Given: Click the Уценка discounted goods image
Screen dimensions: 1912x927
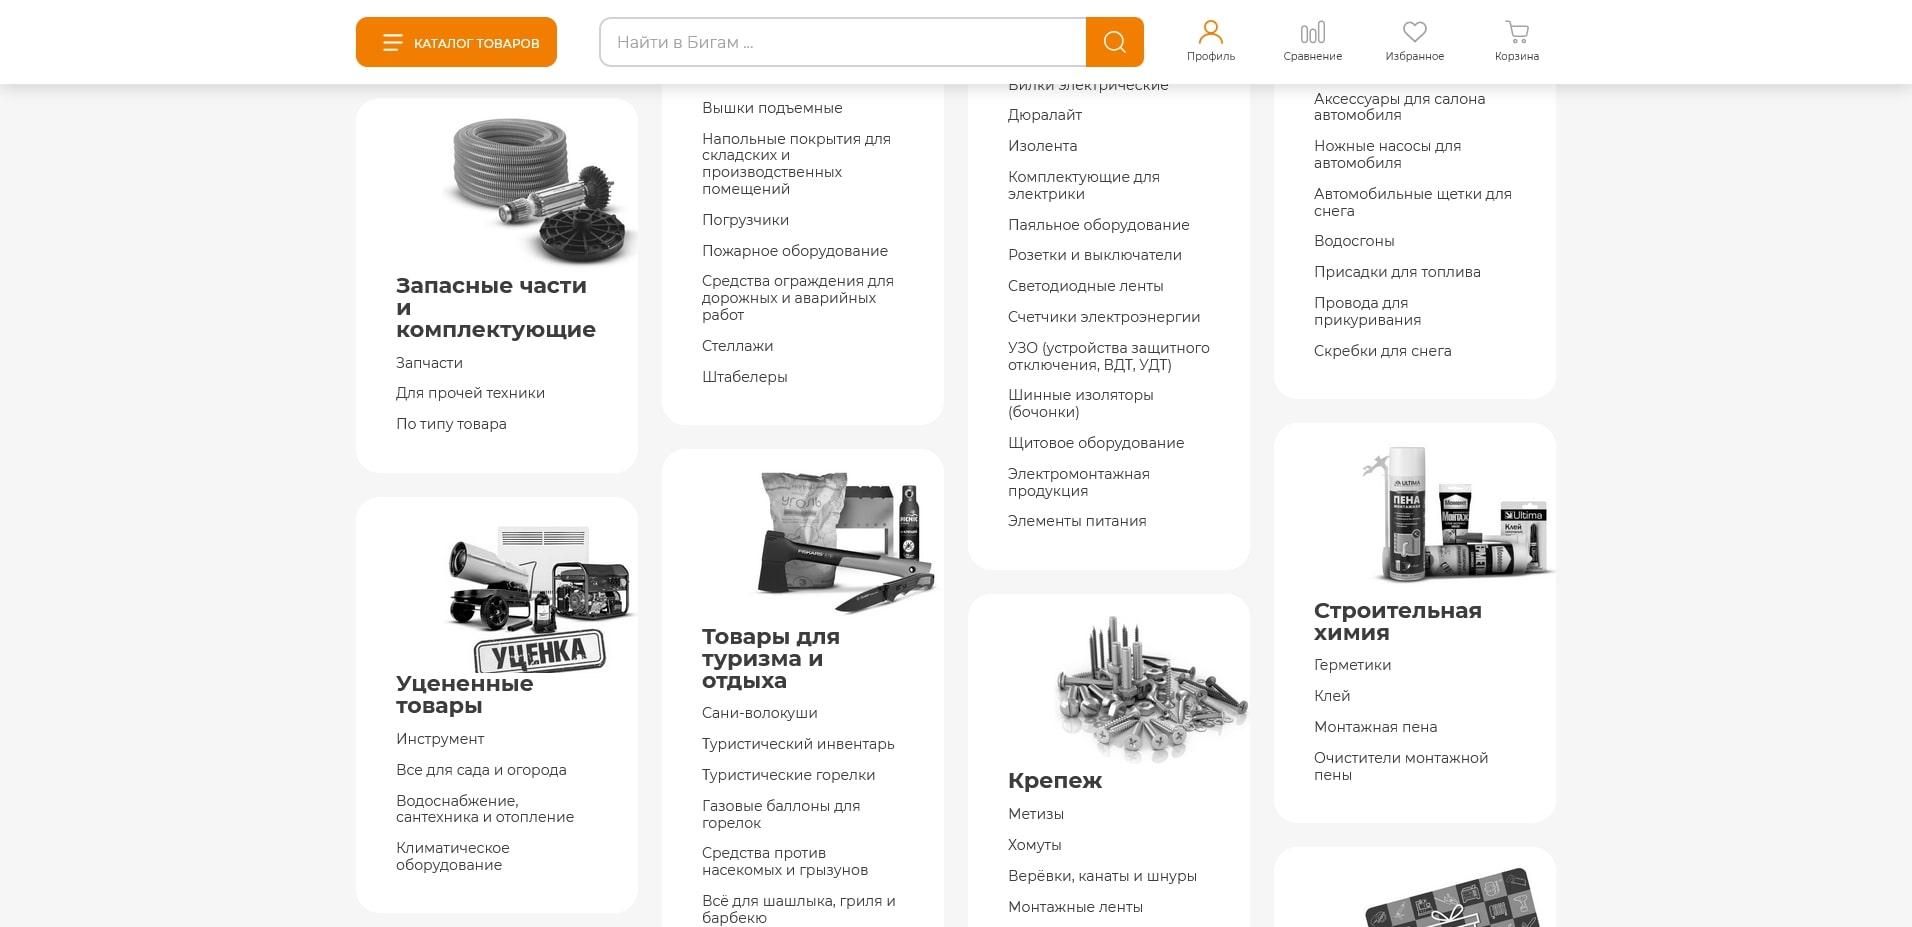Looking at the screenshot, I should point(539,598).
